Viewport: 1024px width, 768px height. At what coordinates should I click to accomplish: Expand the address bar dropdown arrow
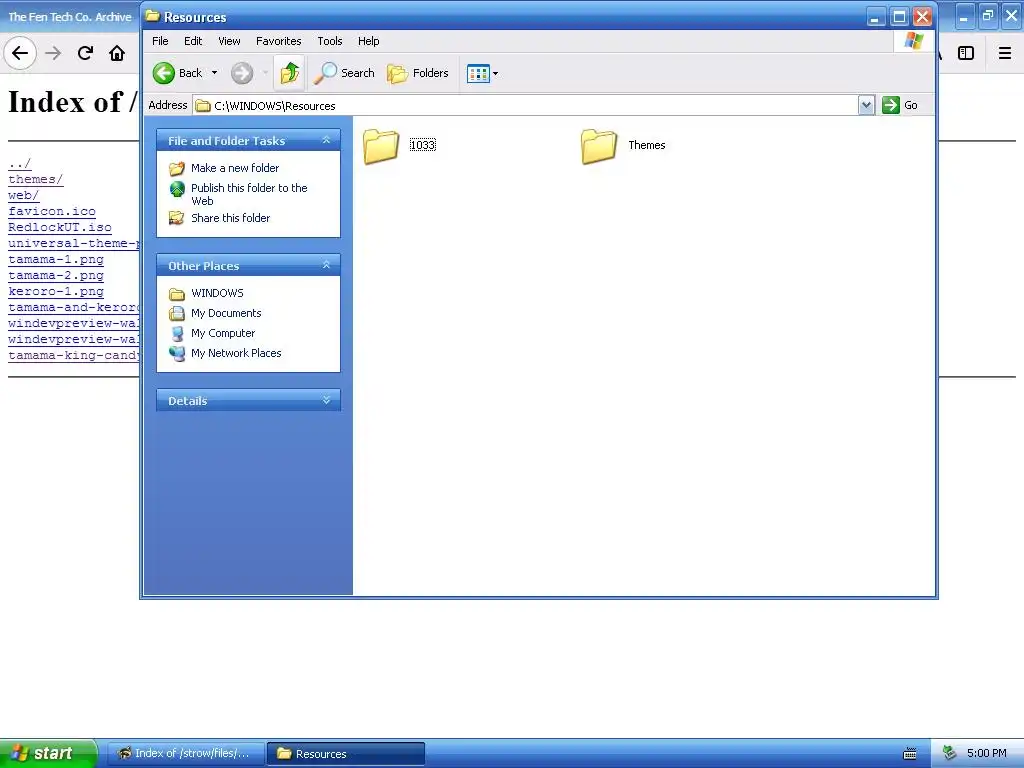tap(866, 105)
